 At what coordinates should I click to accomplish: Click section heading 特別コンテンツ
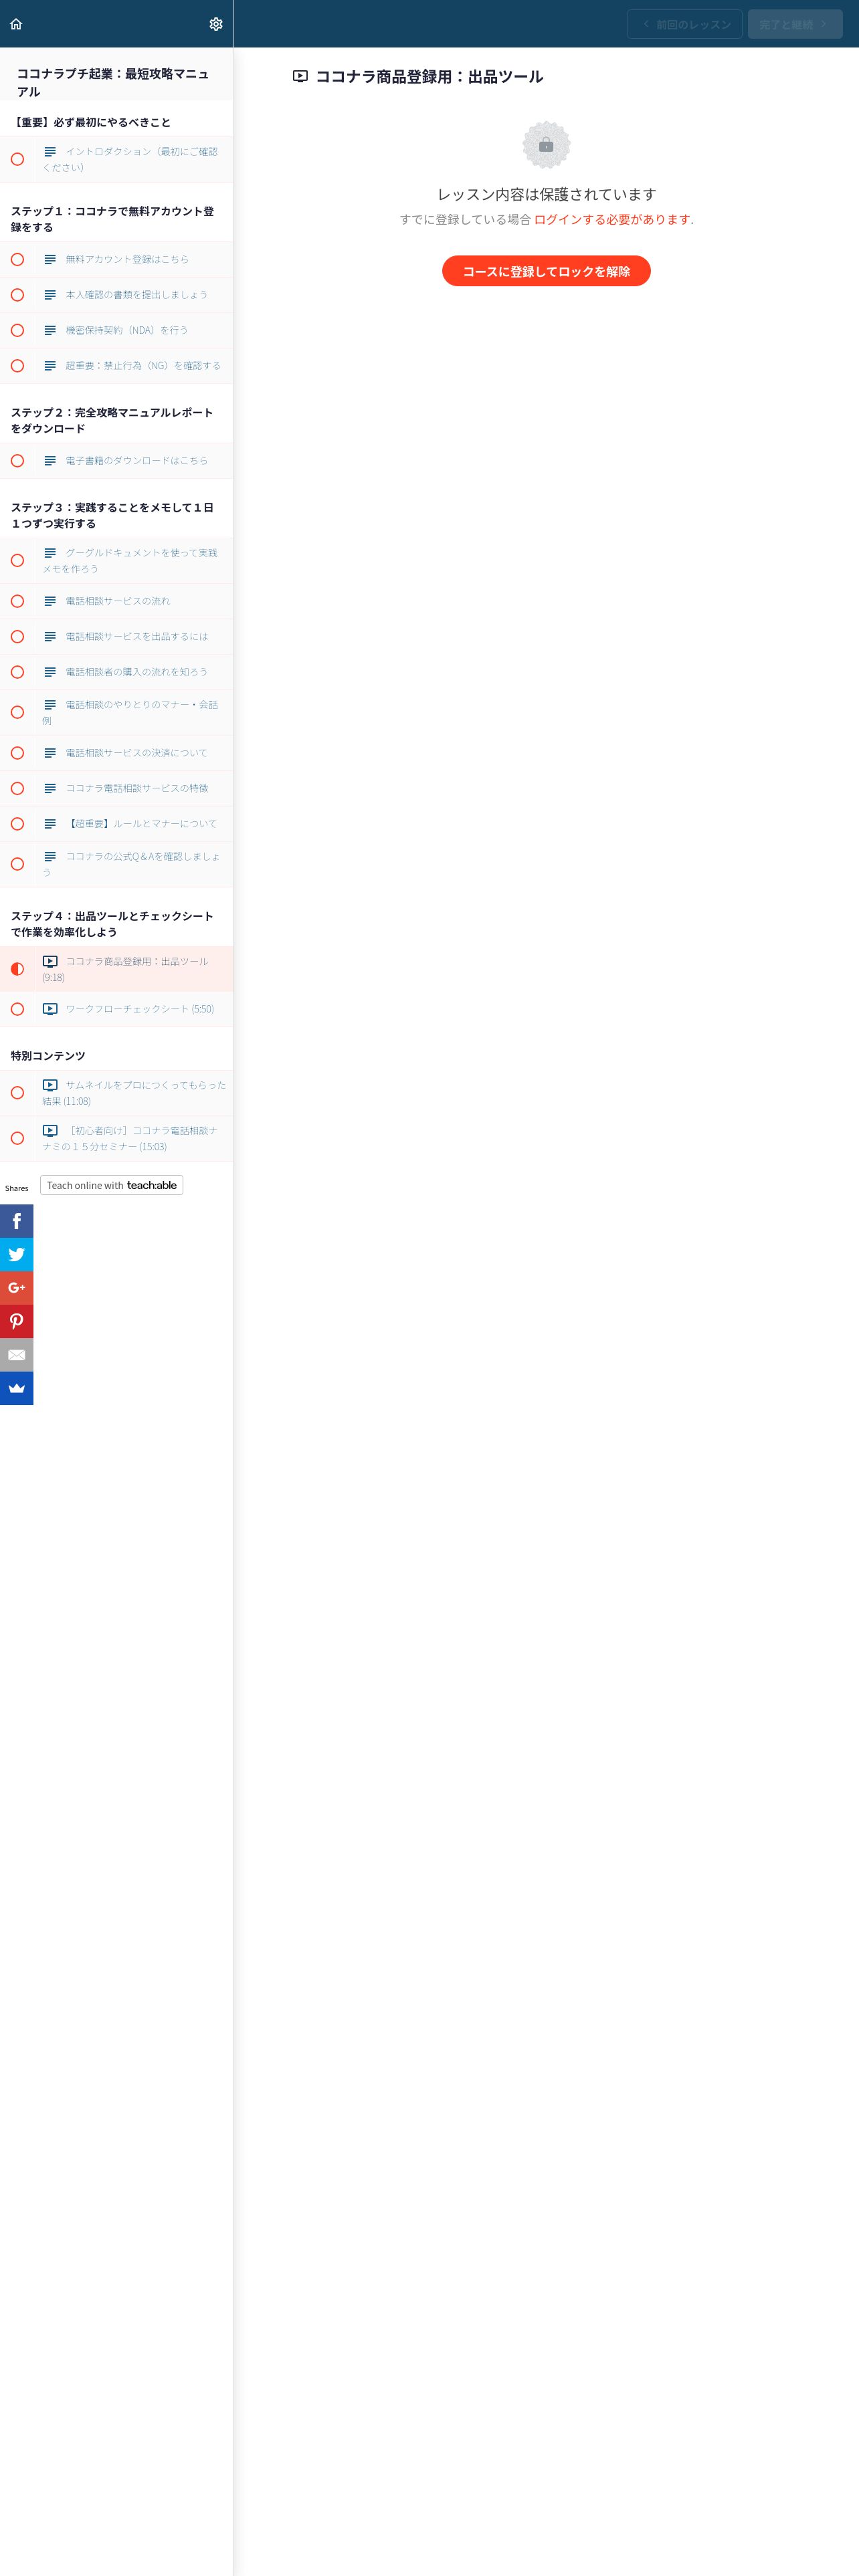click(x=48, y=1056)
